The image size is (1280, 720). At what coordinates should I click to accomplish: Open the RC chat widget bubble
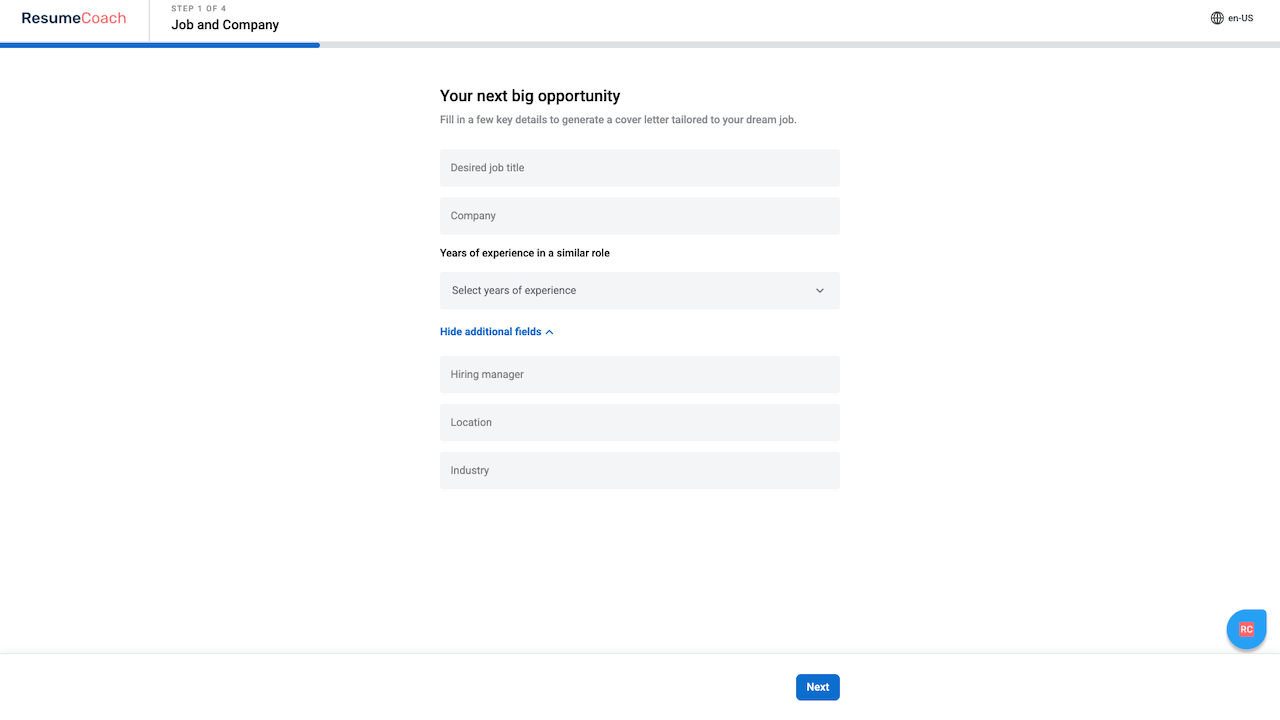[1246, 629]
